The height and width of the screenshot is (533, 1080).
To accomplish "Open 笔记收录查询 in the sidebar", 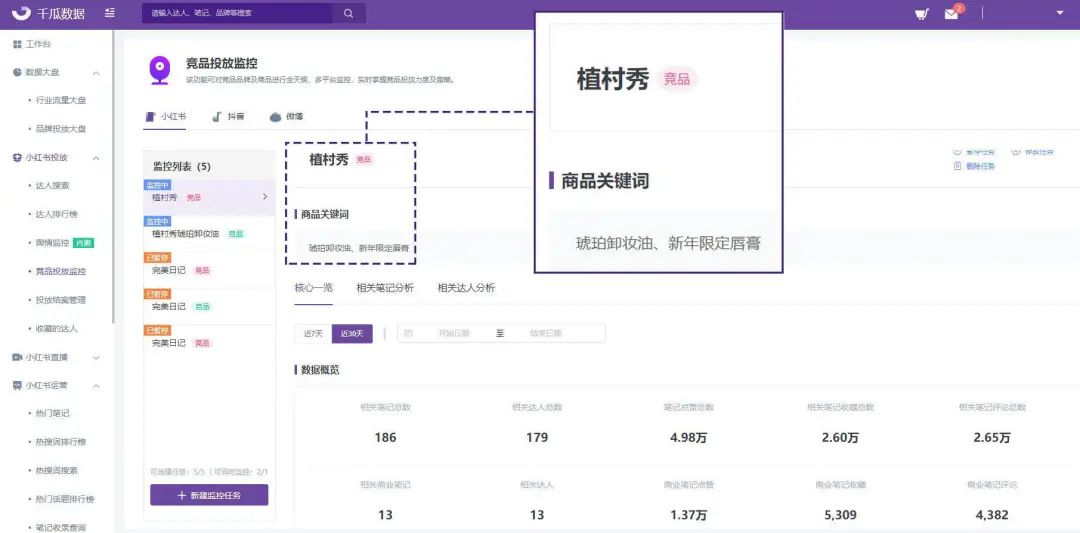I will pyautogui.click(x=61, y=527).
